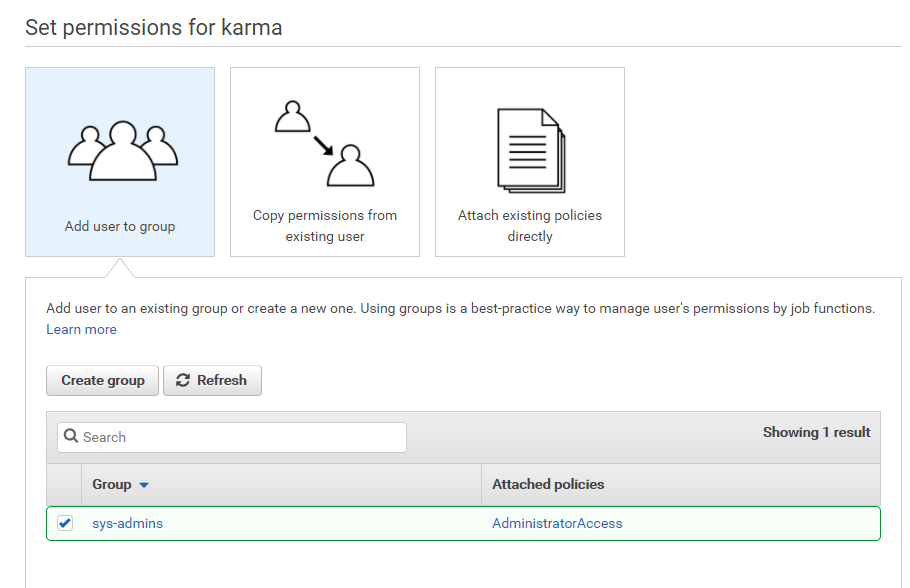This screenshot has width=910, height=588.
Task: Click the blue sort arrow beside Group
Action: 144,485
